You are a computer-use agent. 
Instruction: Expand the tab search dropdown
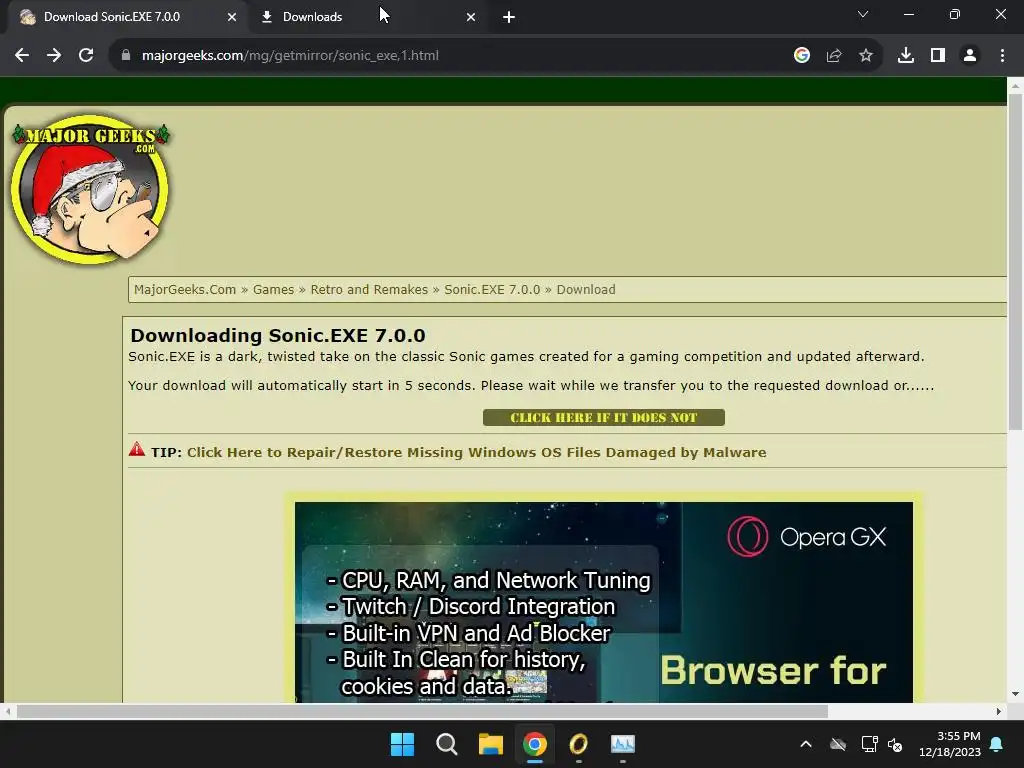click(x=863, y=14)
